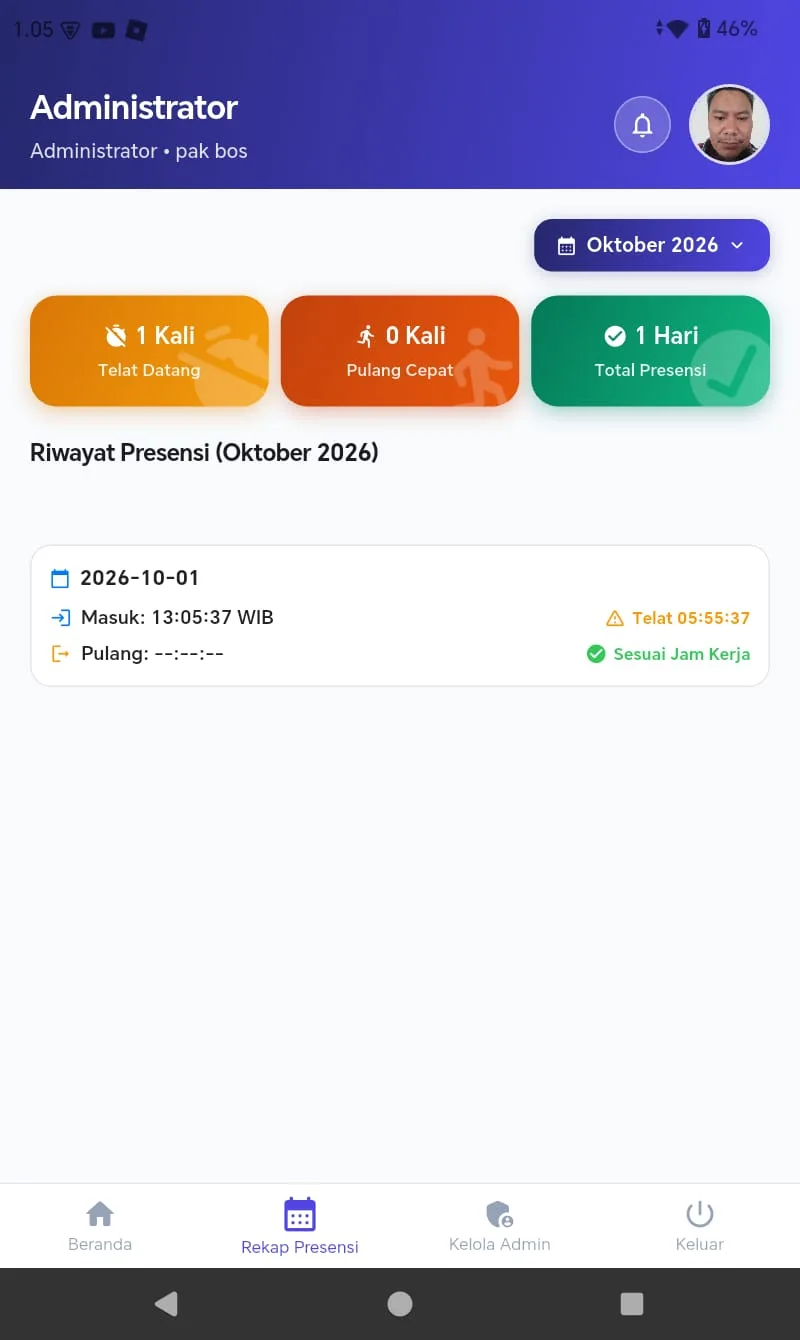Tap the administrator profile photo
The image size is (800, 1340).
tap(729, 124)
